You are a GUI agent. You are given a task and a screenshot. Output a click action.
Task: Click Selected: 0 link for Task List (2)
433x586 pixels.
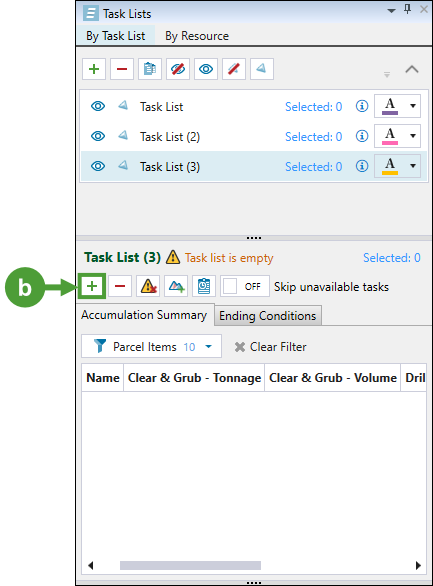coord(313,137)
